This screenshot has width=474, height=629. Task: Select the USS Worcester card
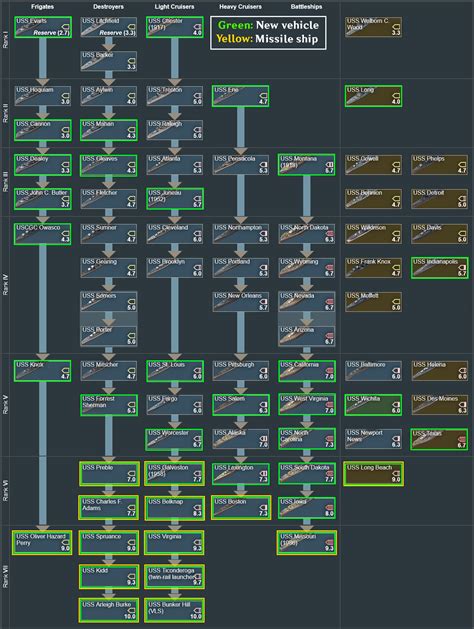(x=175, y=439)
